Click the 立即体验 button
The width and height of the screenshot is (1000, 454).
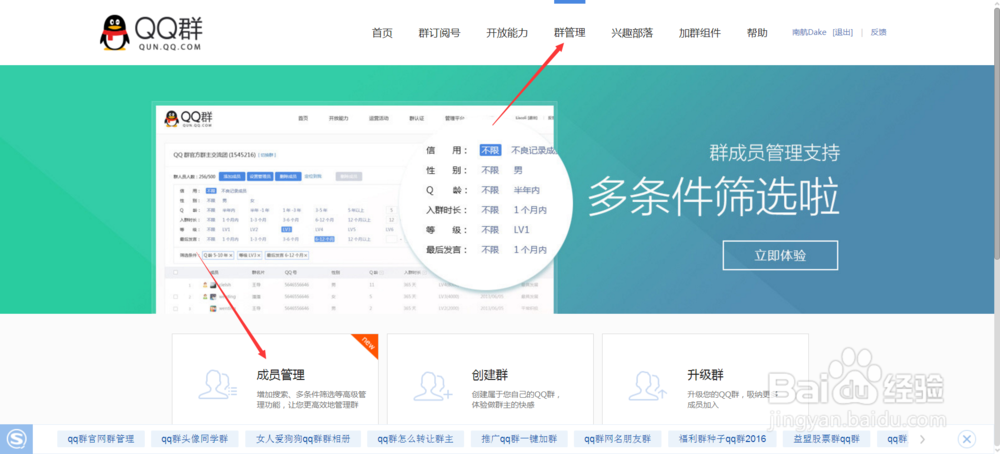pyautogui.click(x=780, y=255)
